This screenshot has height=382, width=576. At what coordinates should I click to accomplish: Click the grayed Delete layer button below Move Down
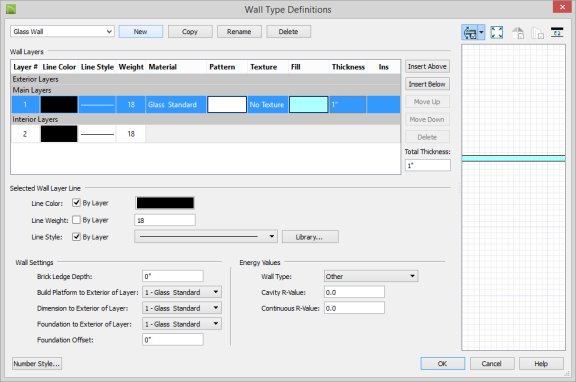point(427,137)
